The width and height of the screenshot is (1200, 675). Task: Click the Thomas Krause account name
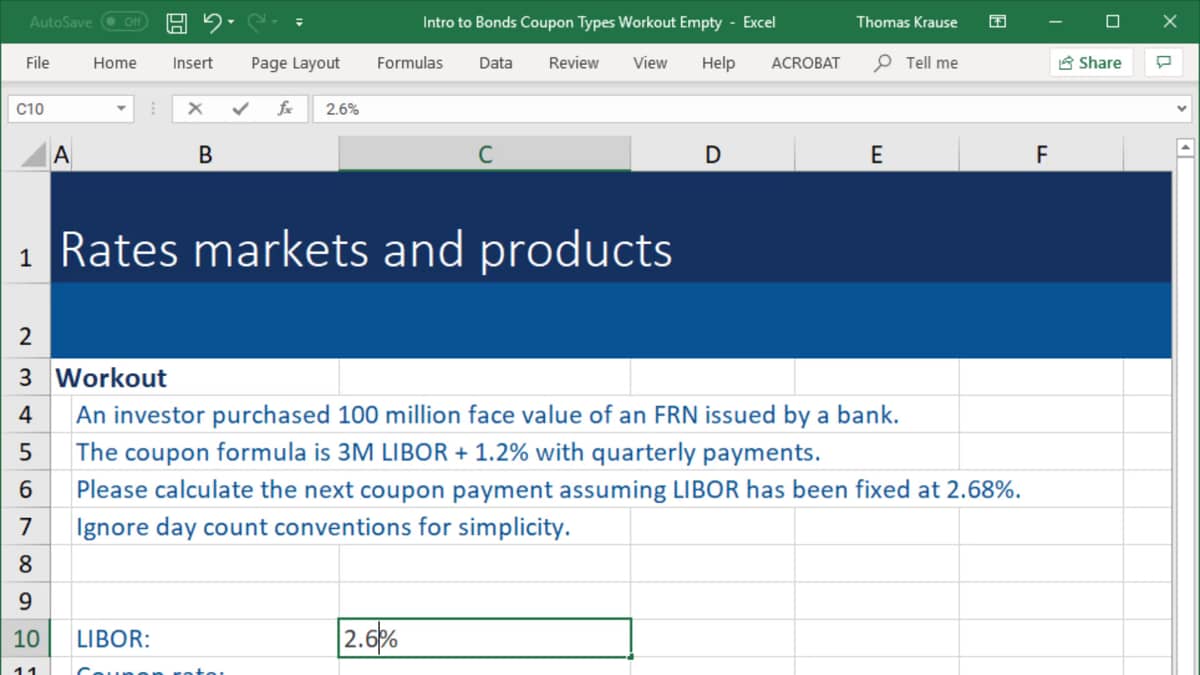[906, 22]
